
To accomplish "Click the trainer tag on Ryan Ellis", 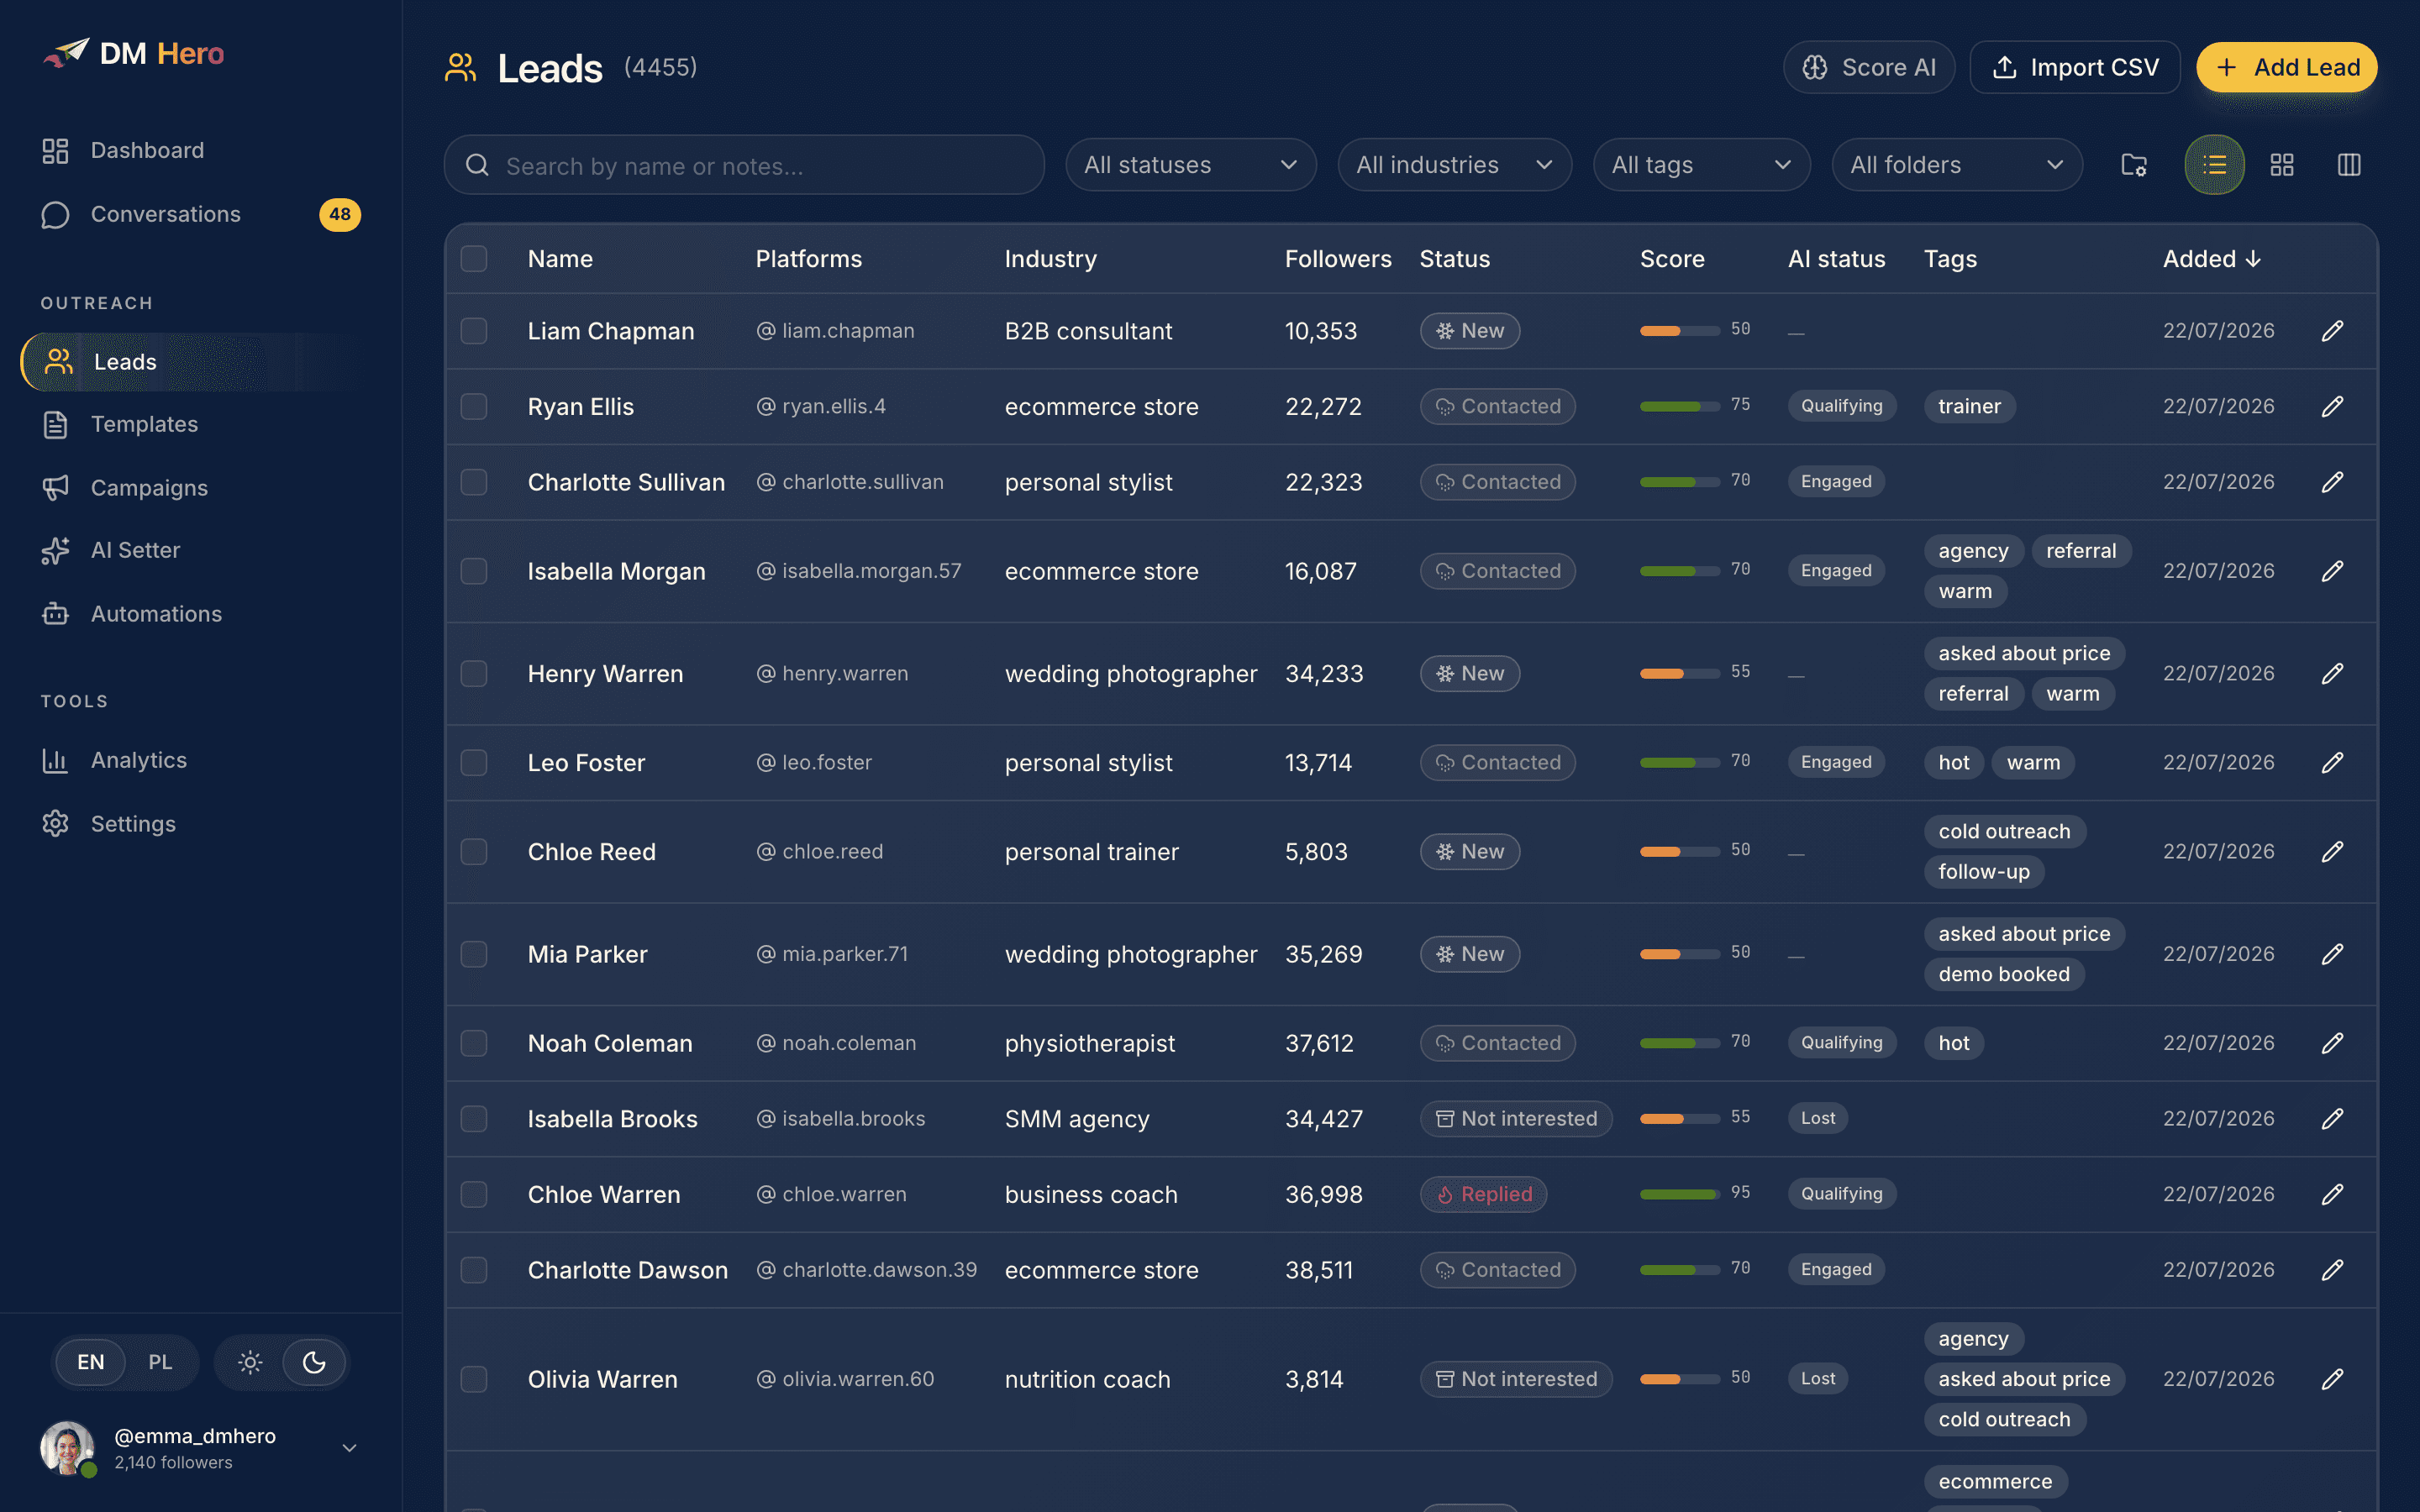I will (1969, 407).
